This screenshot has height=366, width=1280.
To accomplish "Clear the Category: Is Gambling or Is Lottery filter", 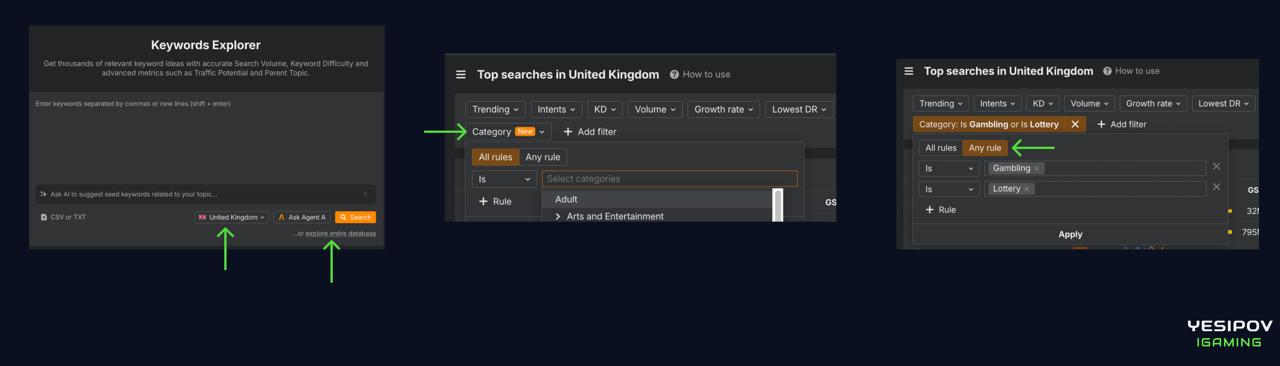I will pos(1075,124).
